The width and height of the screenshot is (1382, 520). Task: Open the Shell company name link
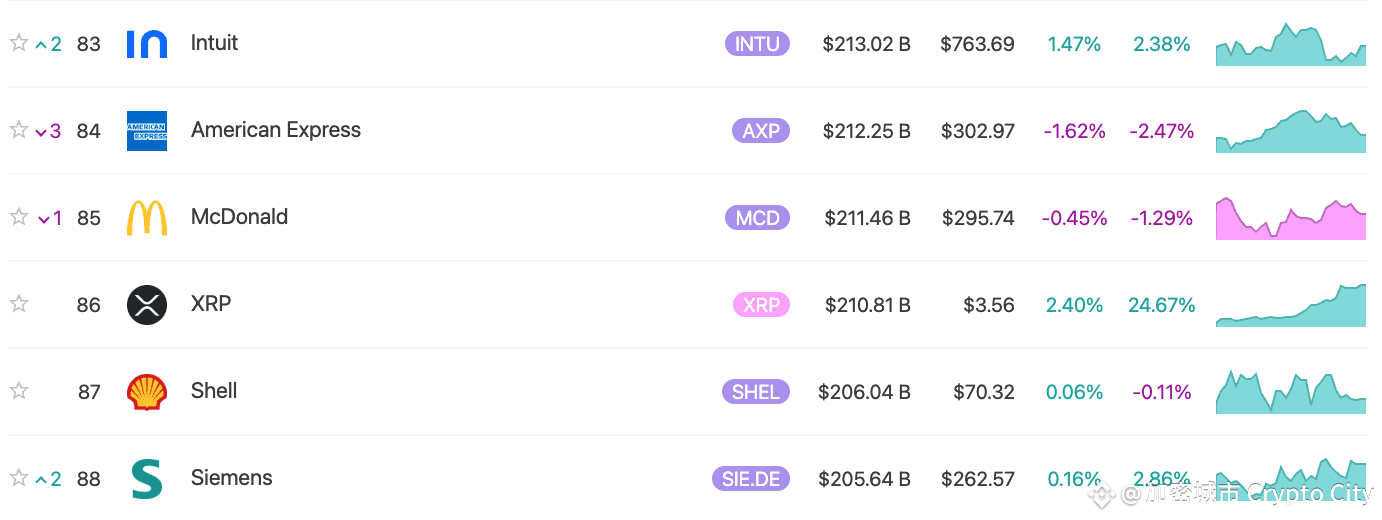(x=214, y=391)
